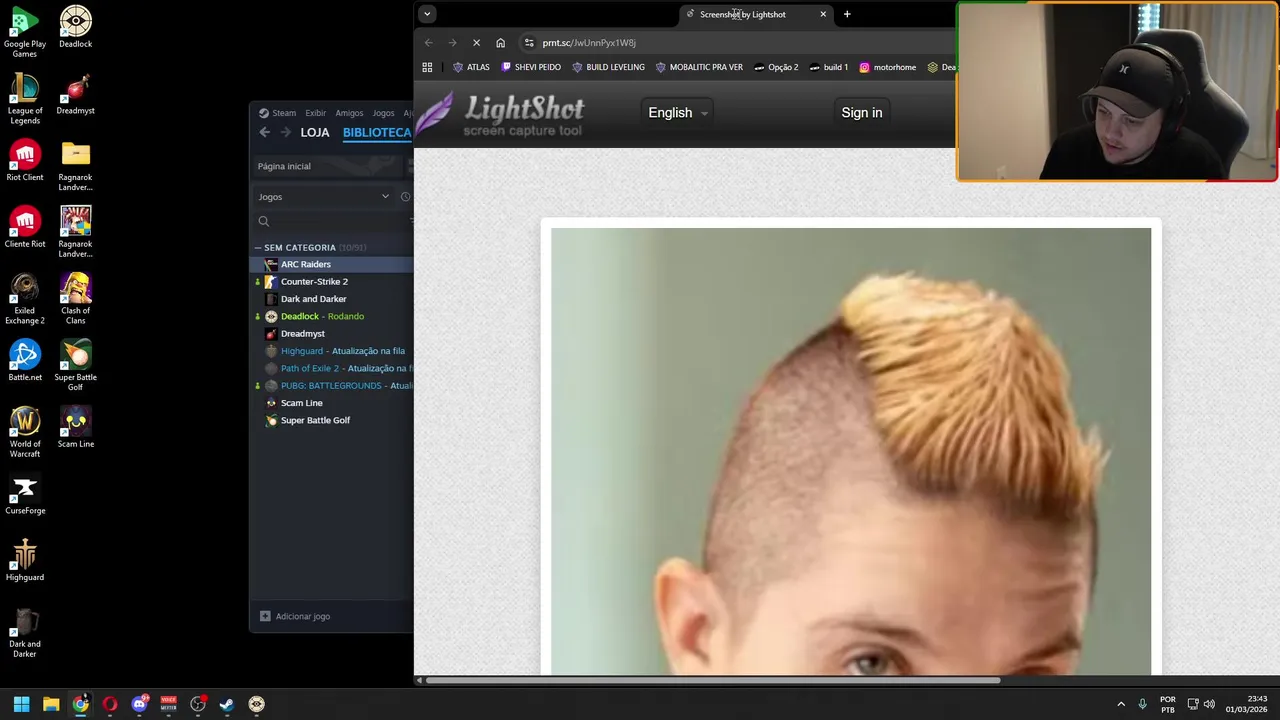Open OBS Studio from the taskbar
This screenshot has width=1280, height=720.
pos(198,704)
